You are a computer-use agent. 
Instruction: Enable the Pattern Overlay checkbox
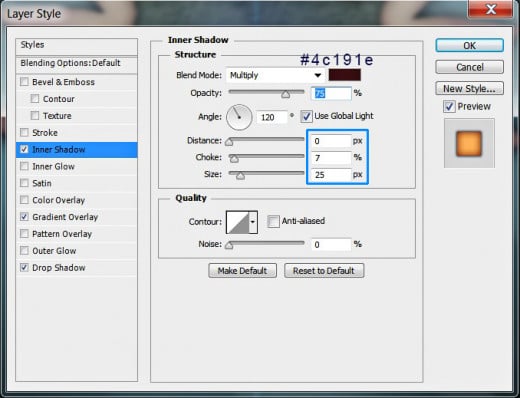click(x=24, y=233)
